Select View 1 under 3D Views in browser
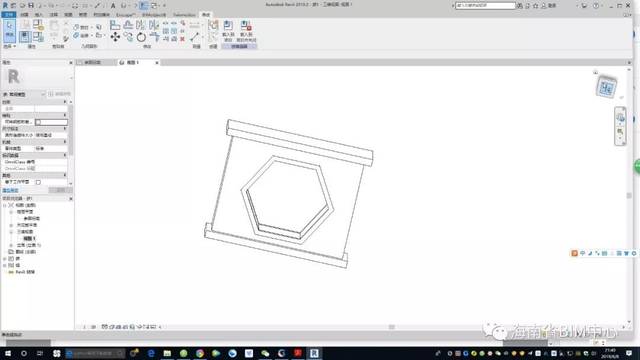This screenshot has height=360, width=640. click(x=29, y=238)
